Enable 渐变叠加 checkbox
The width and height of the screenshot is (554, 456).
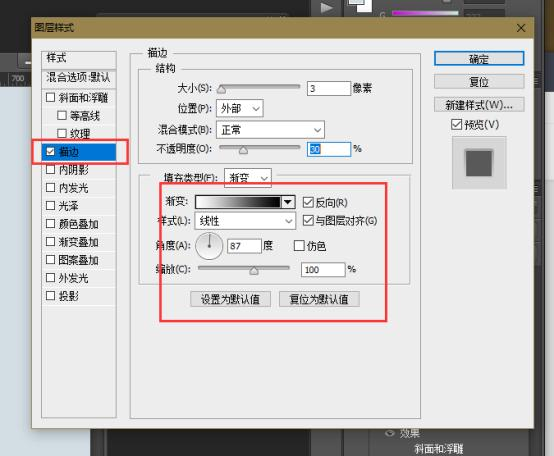click(x=51, y=242)
